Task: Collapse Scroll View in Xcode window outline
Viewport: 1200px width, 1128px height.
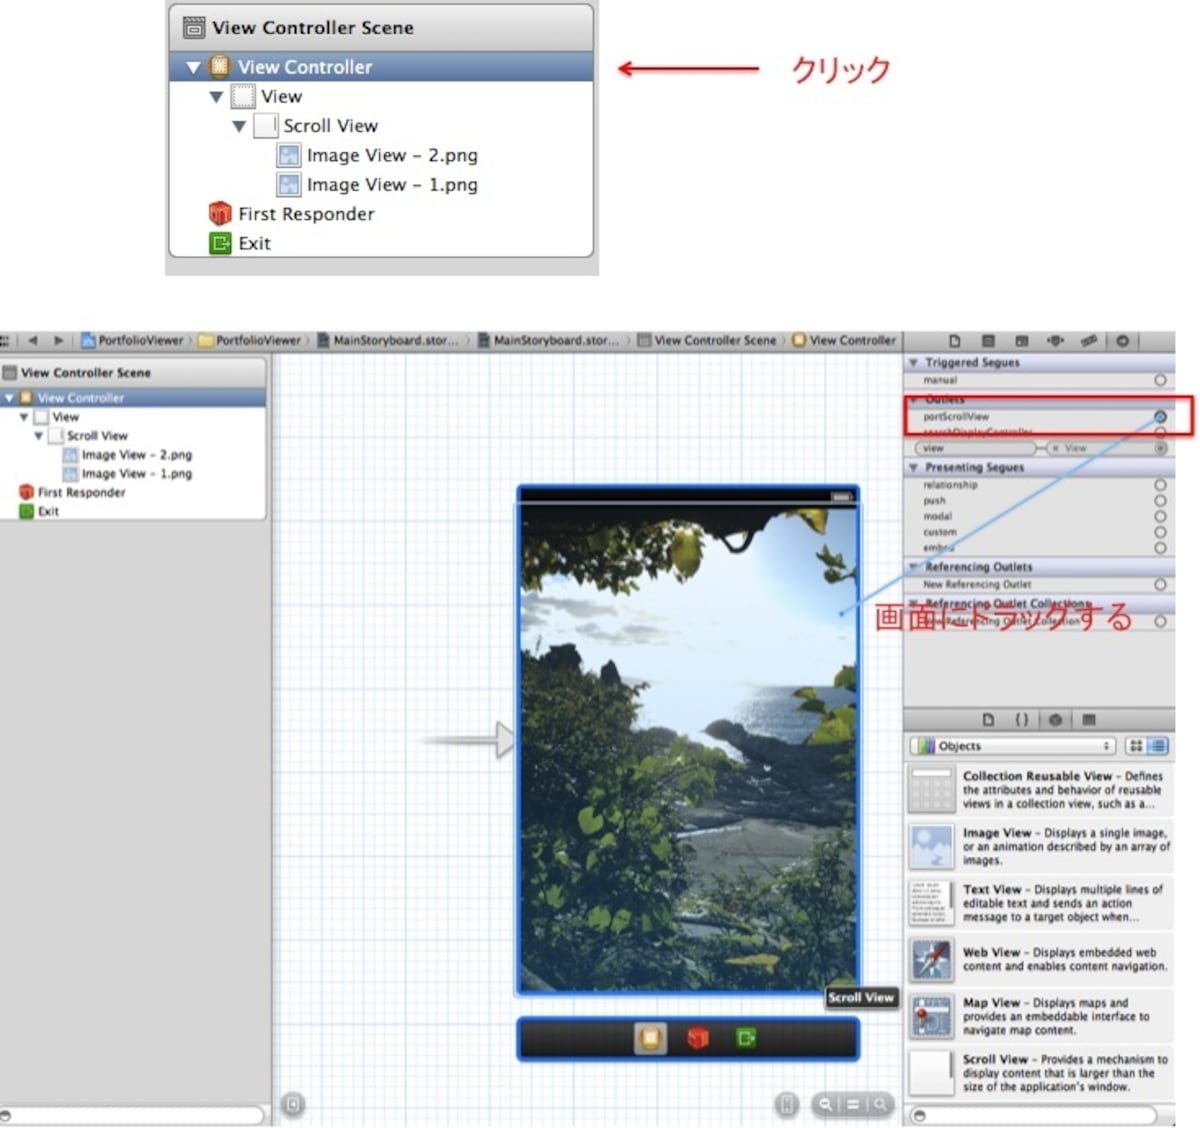Action: pyautogui.click(x=39, y=436)
